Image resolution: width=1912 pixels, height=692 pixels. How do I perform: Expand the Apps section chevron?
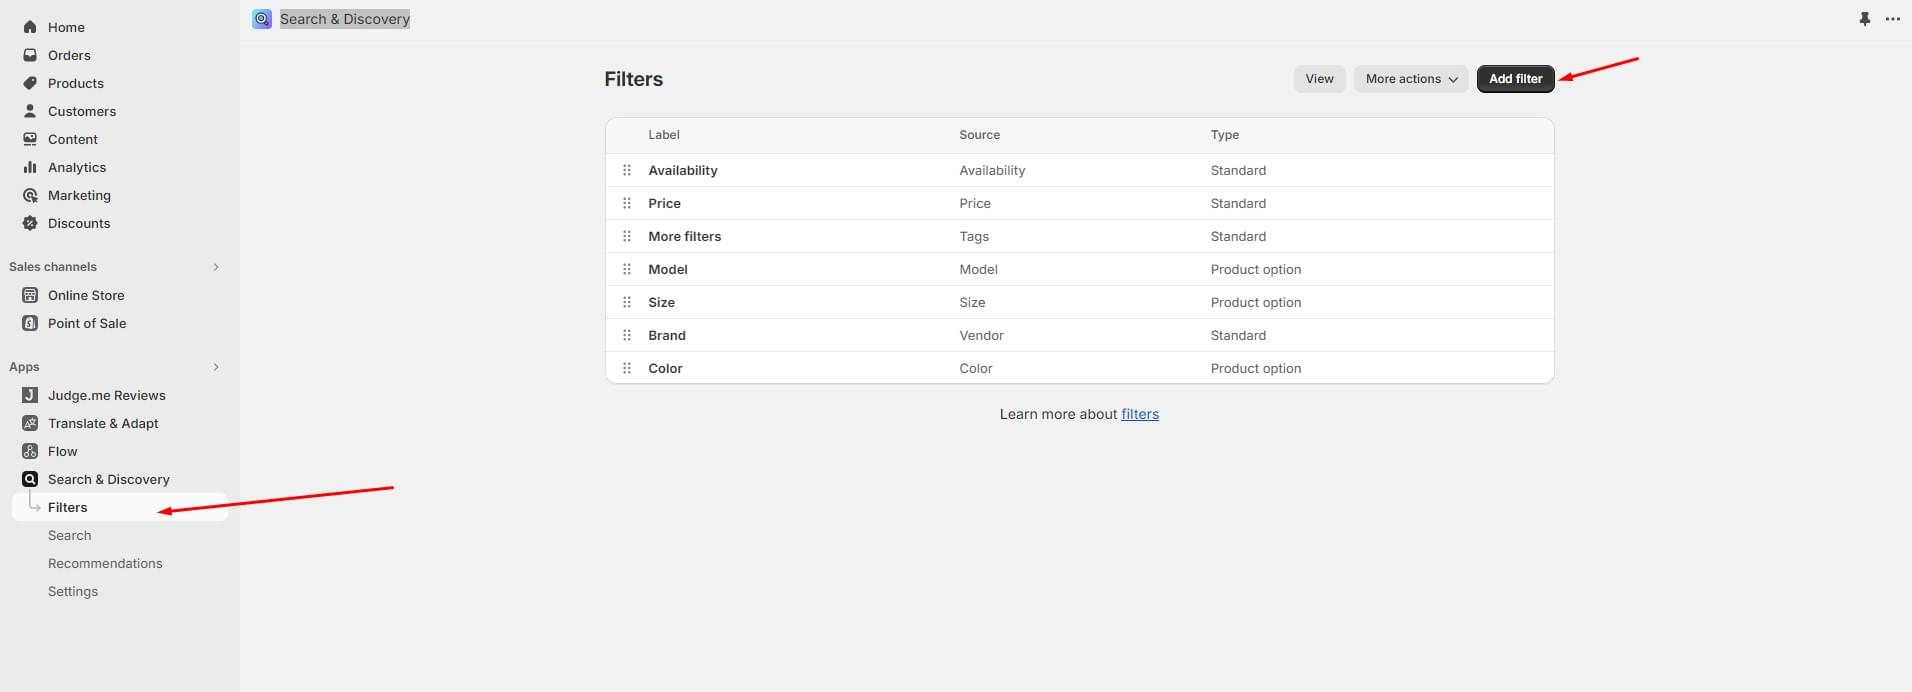tap(216, 367)
